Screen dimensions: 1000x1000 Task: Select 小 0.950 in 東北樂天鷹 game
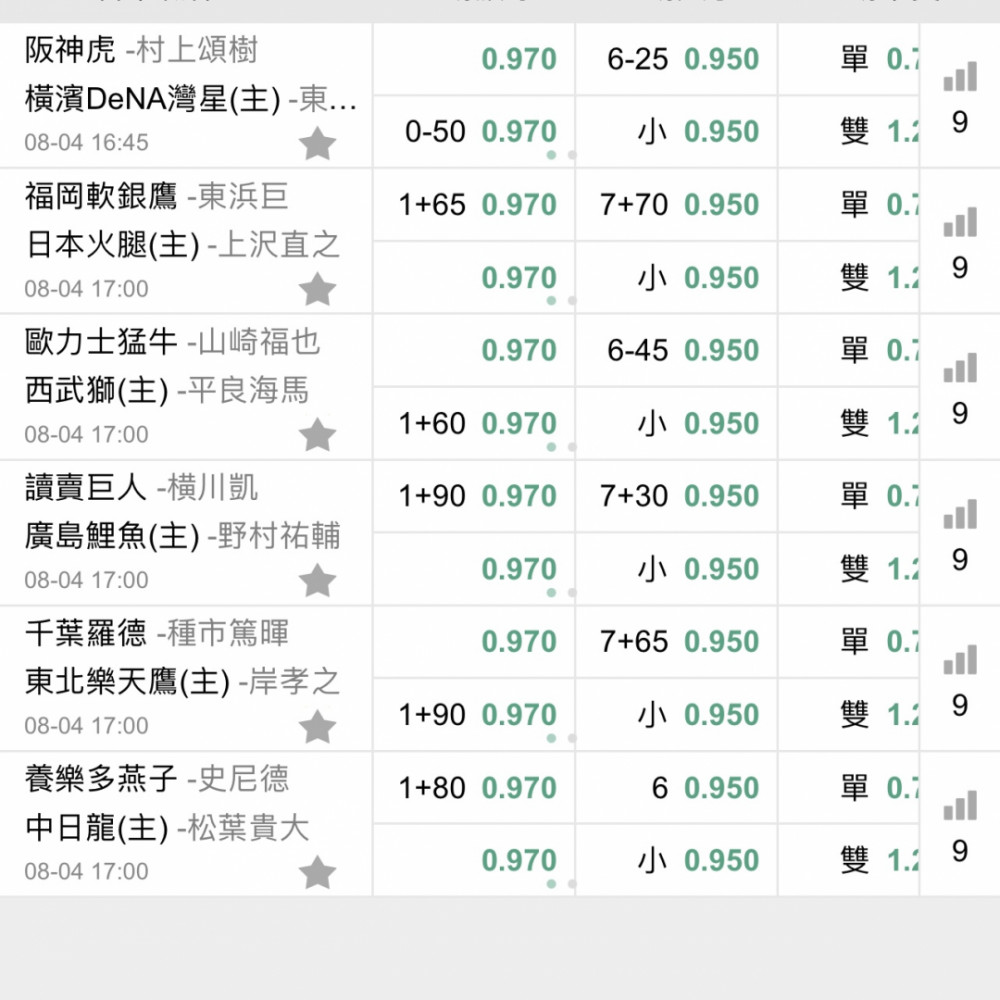coord(676,715)
